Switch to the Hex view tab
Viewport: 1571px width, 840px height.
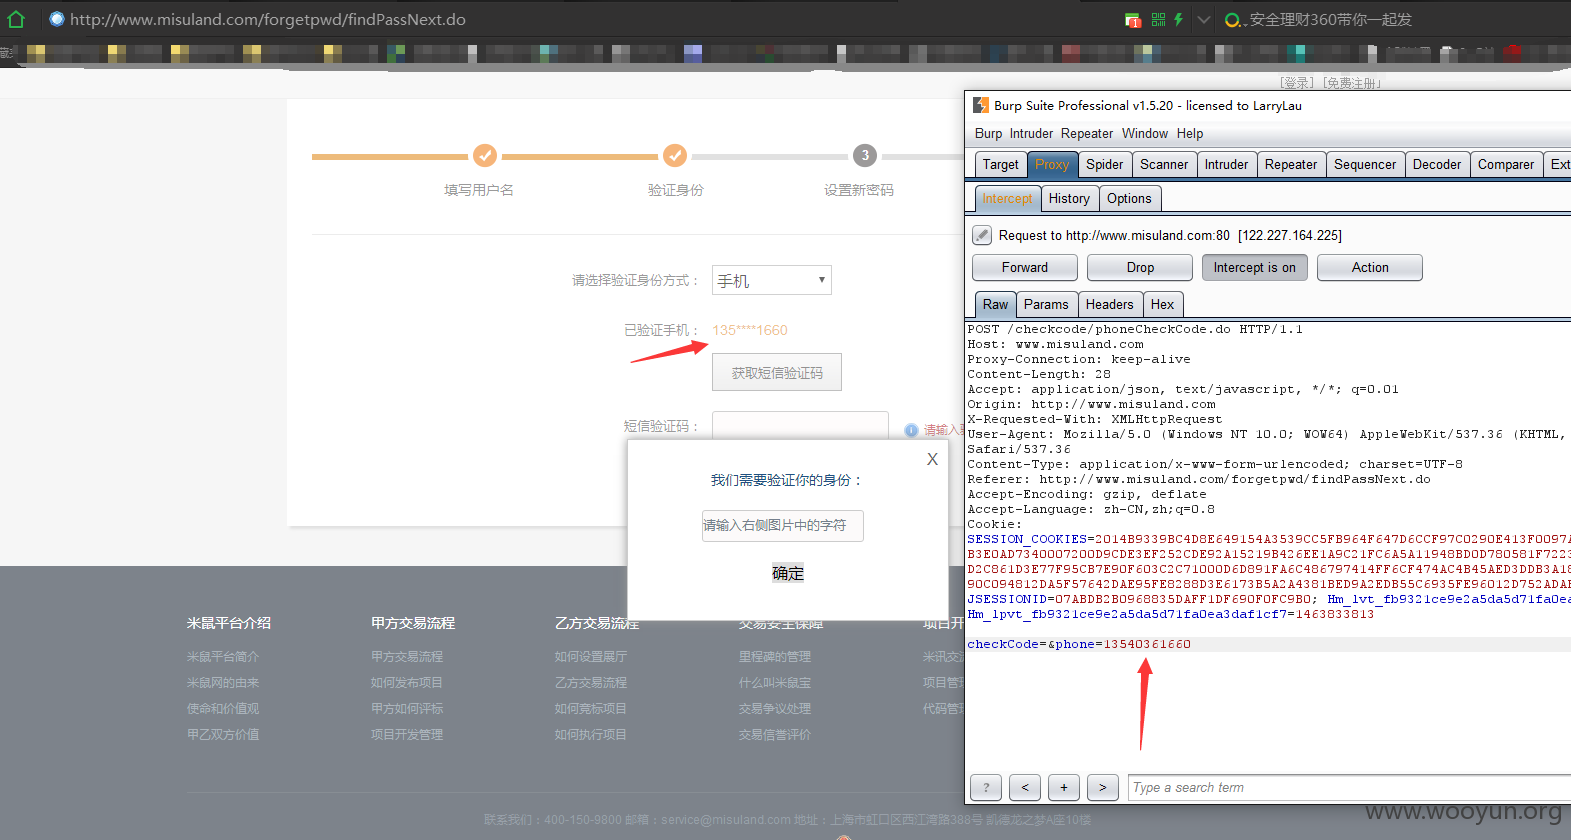[1163, 304]
